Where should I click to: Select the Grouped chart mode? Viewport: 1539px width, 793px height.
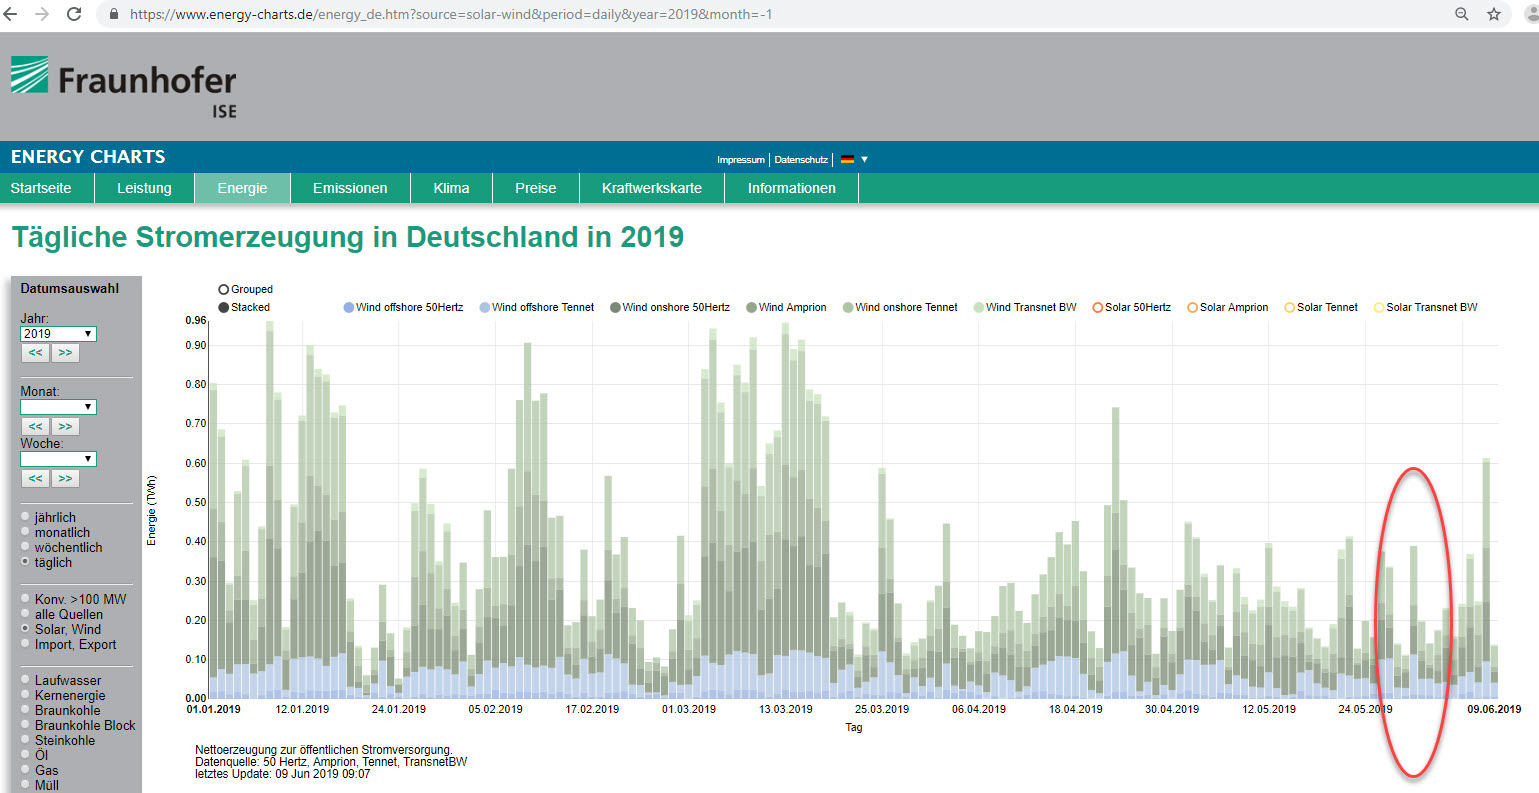224,290
